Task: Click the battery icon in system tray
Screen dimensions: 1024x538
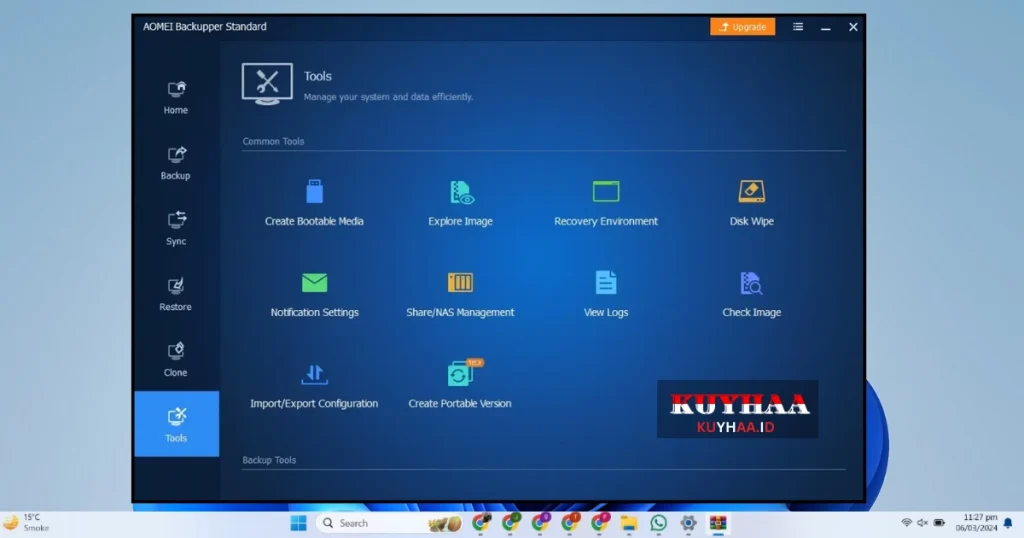Action: click(x=939, y=523)
